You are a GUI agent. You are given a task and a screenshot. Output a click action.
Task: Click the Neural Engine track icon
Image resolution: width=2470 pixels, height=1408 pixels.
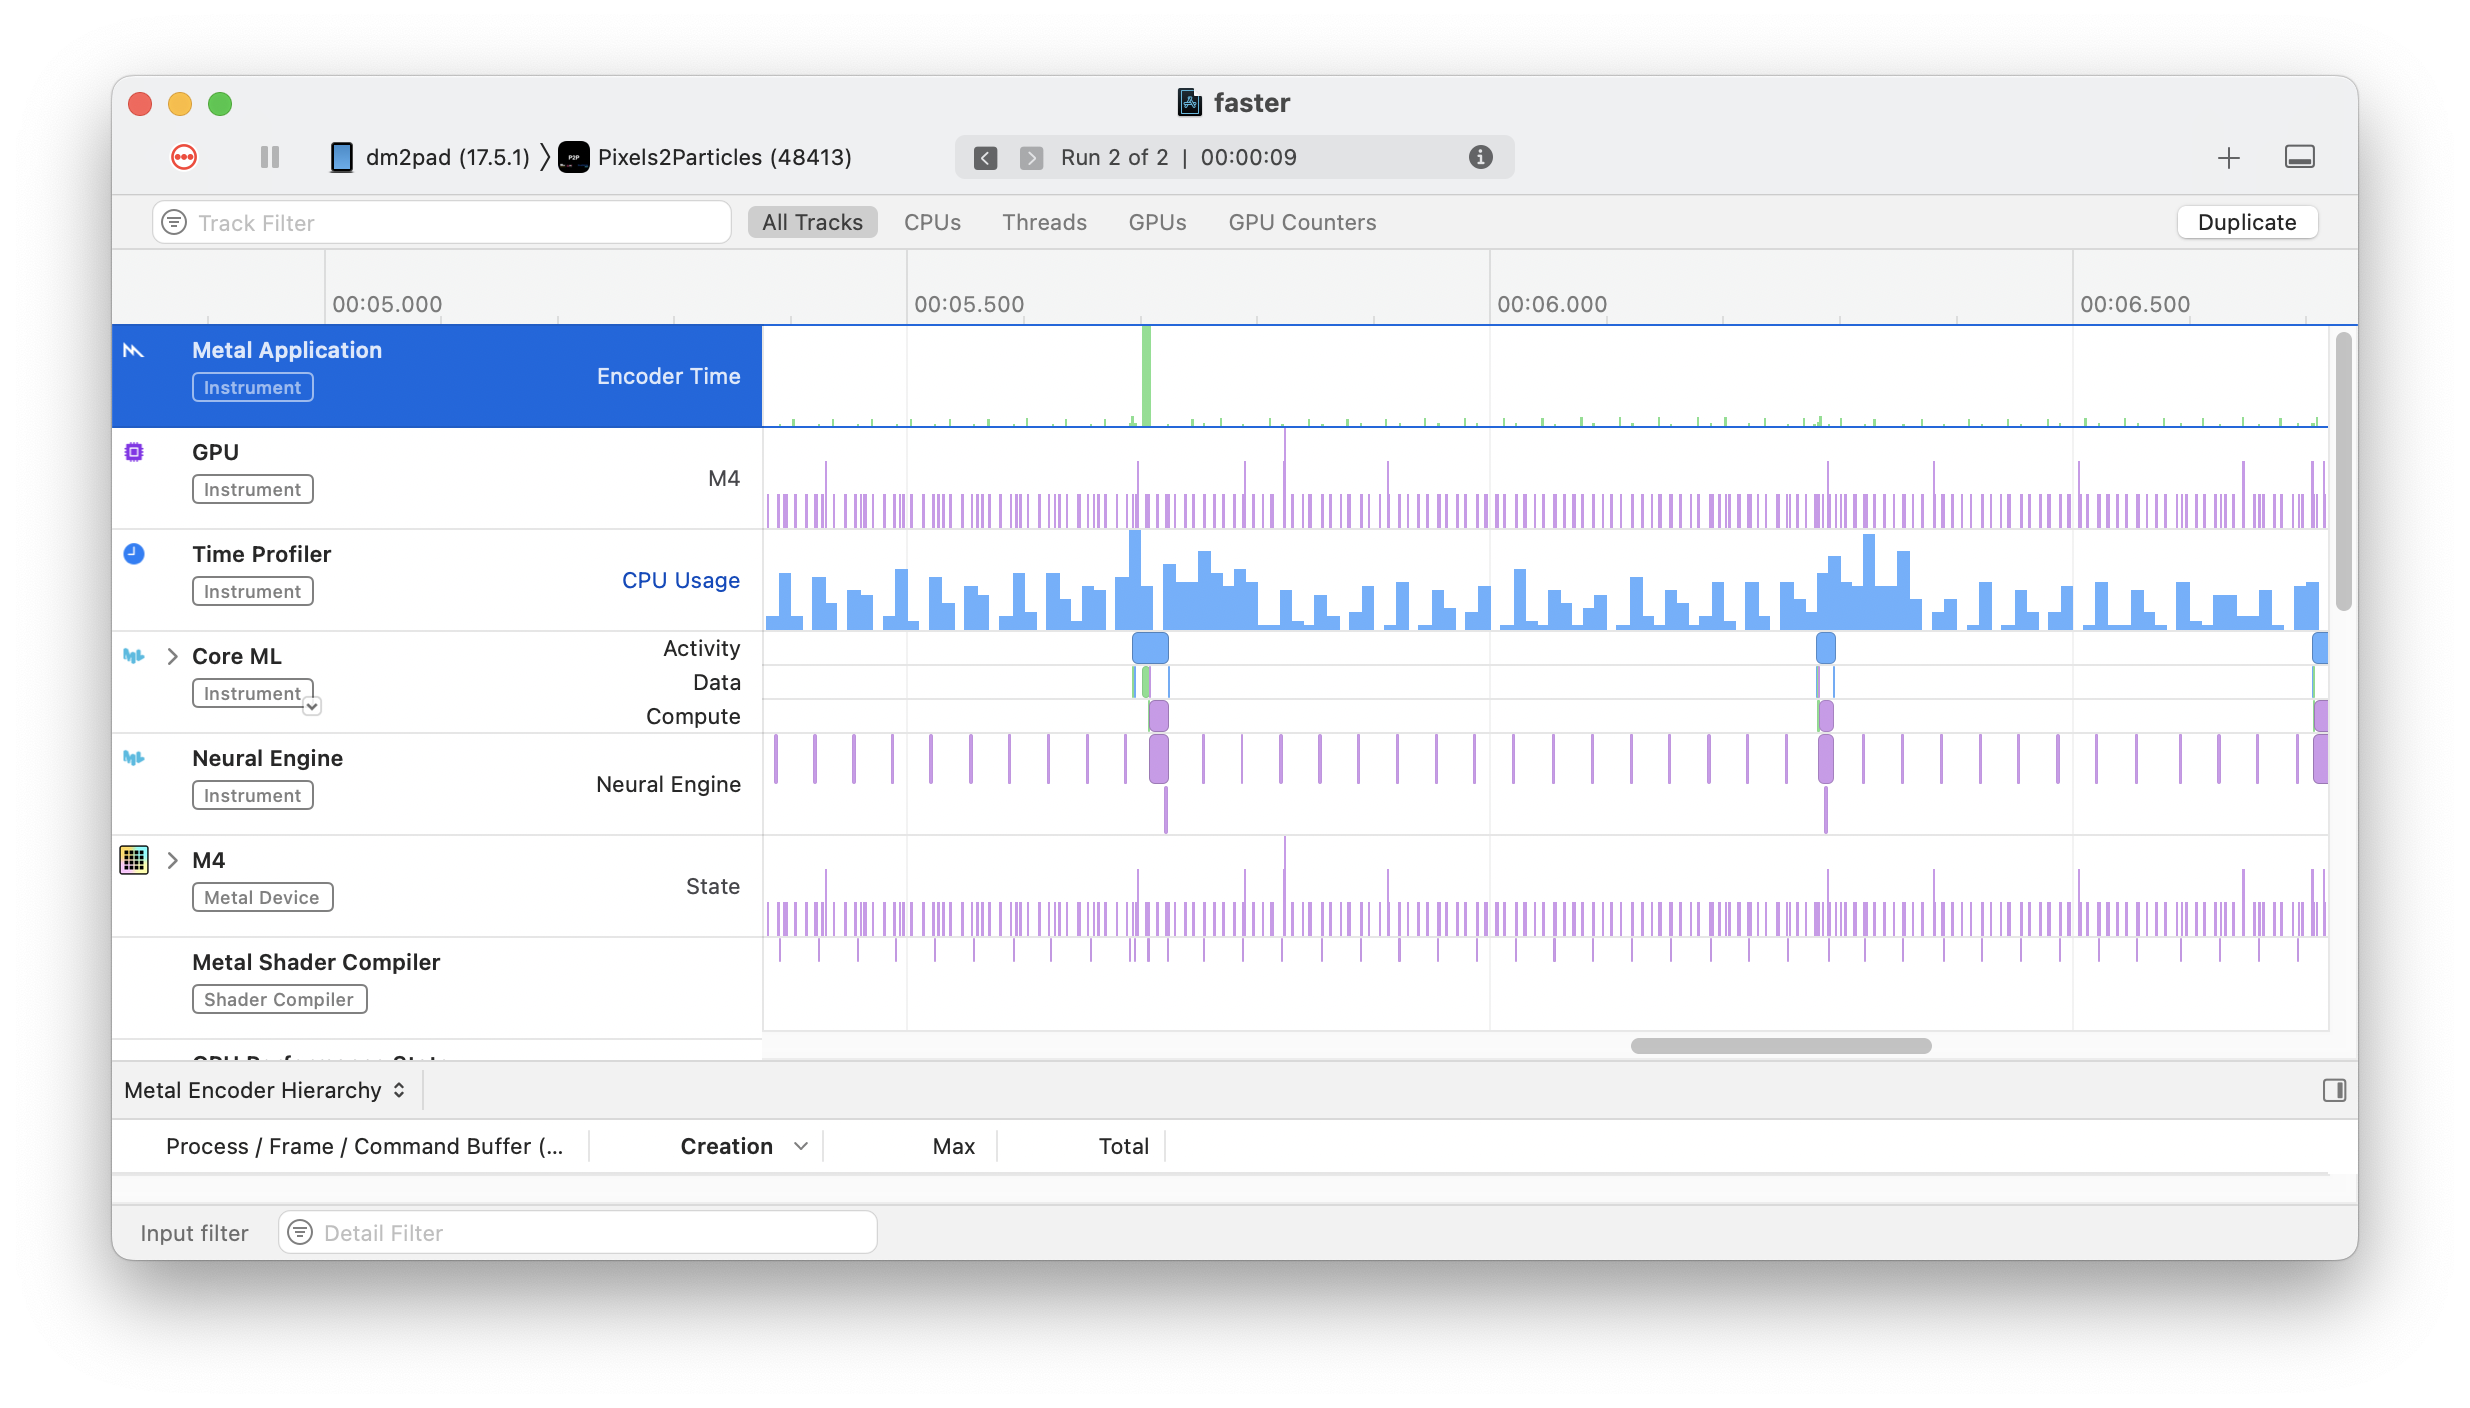coord(134,758)
